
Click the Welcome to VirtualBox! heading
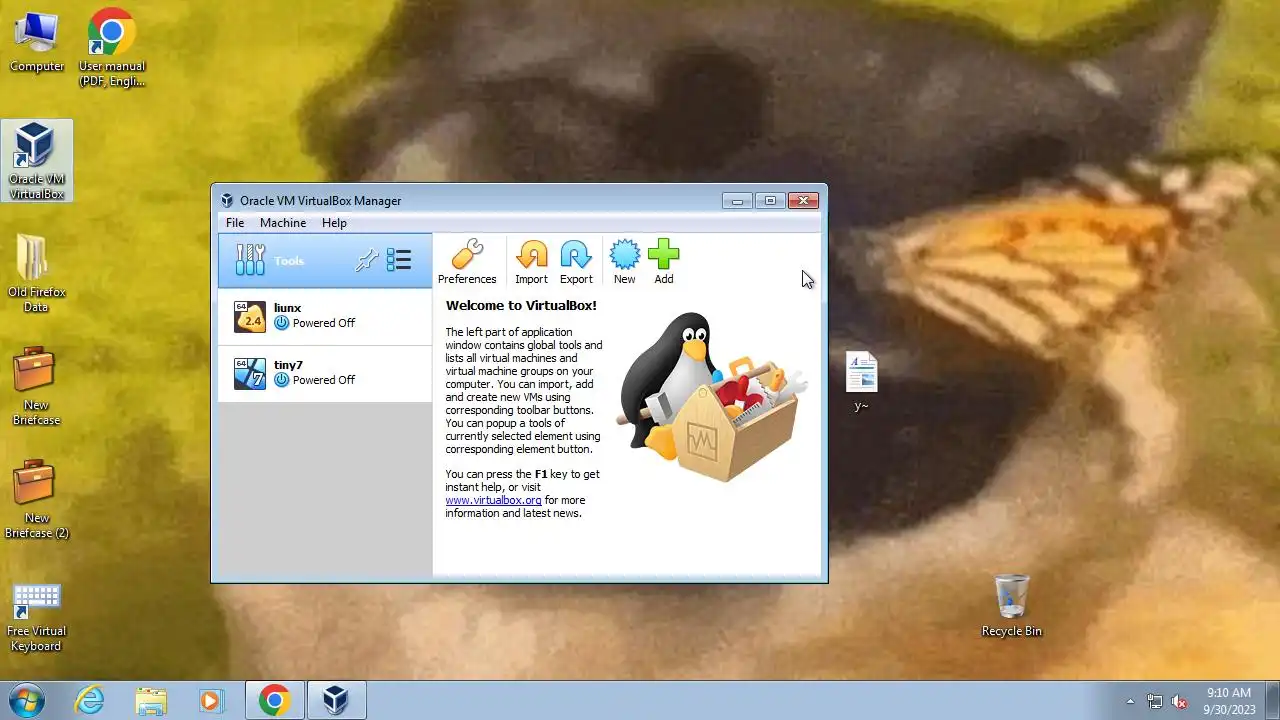click(521, 306)
